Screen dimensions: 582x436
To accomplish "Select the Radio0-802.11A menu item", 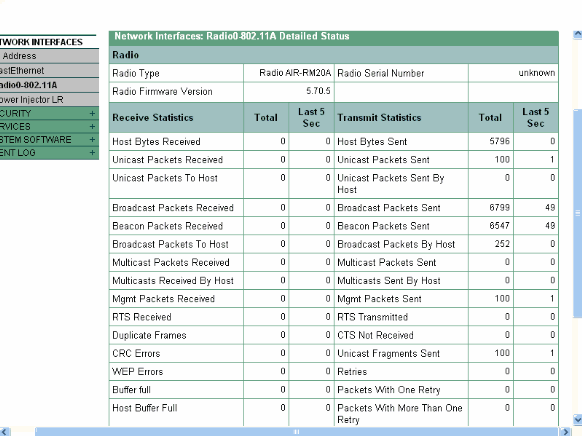I will (x=49, y=85).
